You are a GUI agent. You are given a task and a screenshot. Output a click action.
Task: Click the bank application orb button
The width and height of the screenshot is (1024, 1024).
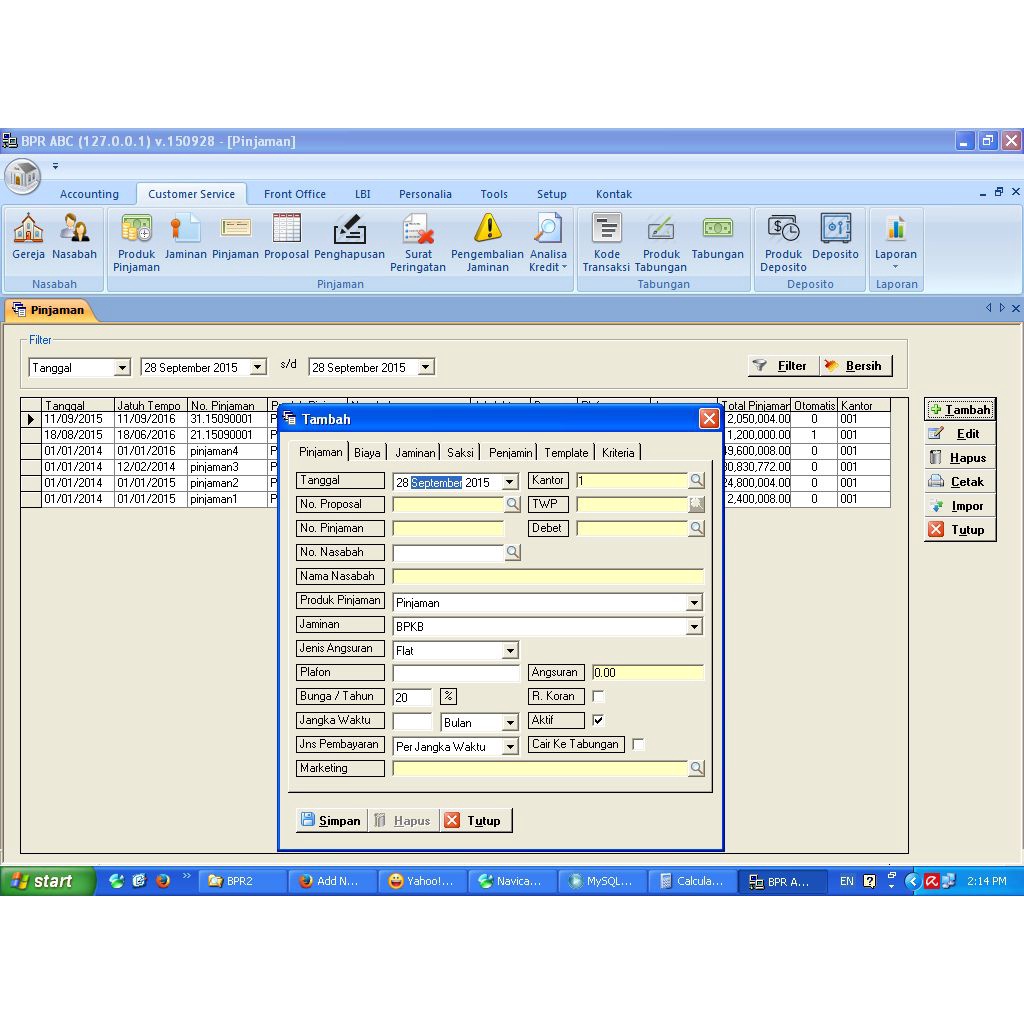click(24, 176)
